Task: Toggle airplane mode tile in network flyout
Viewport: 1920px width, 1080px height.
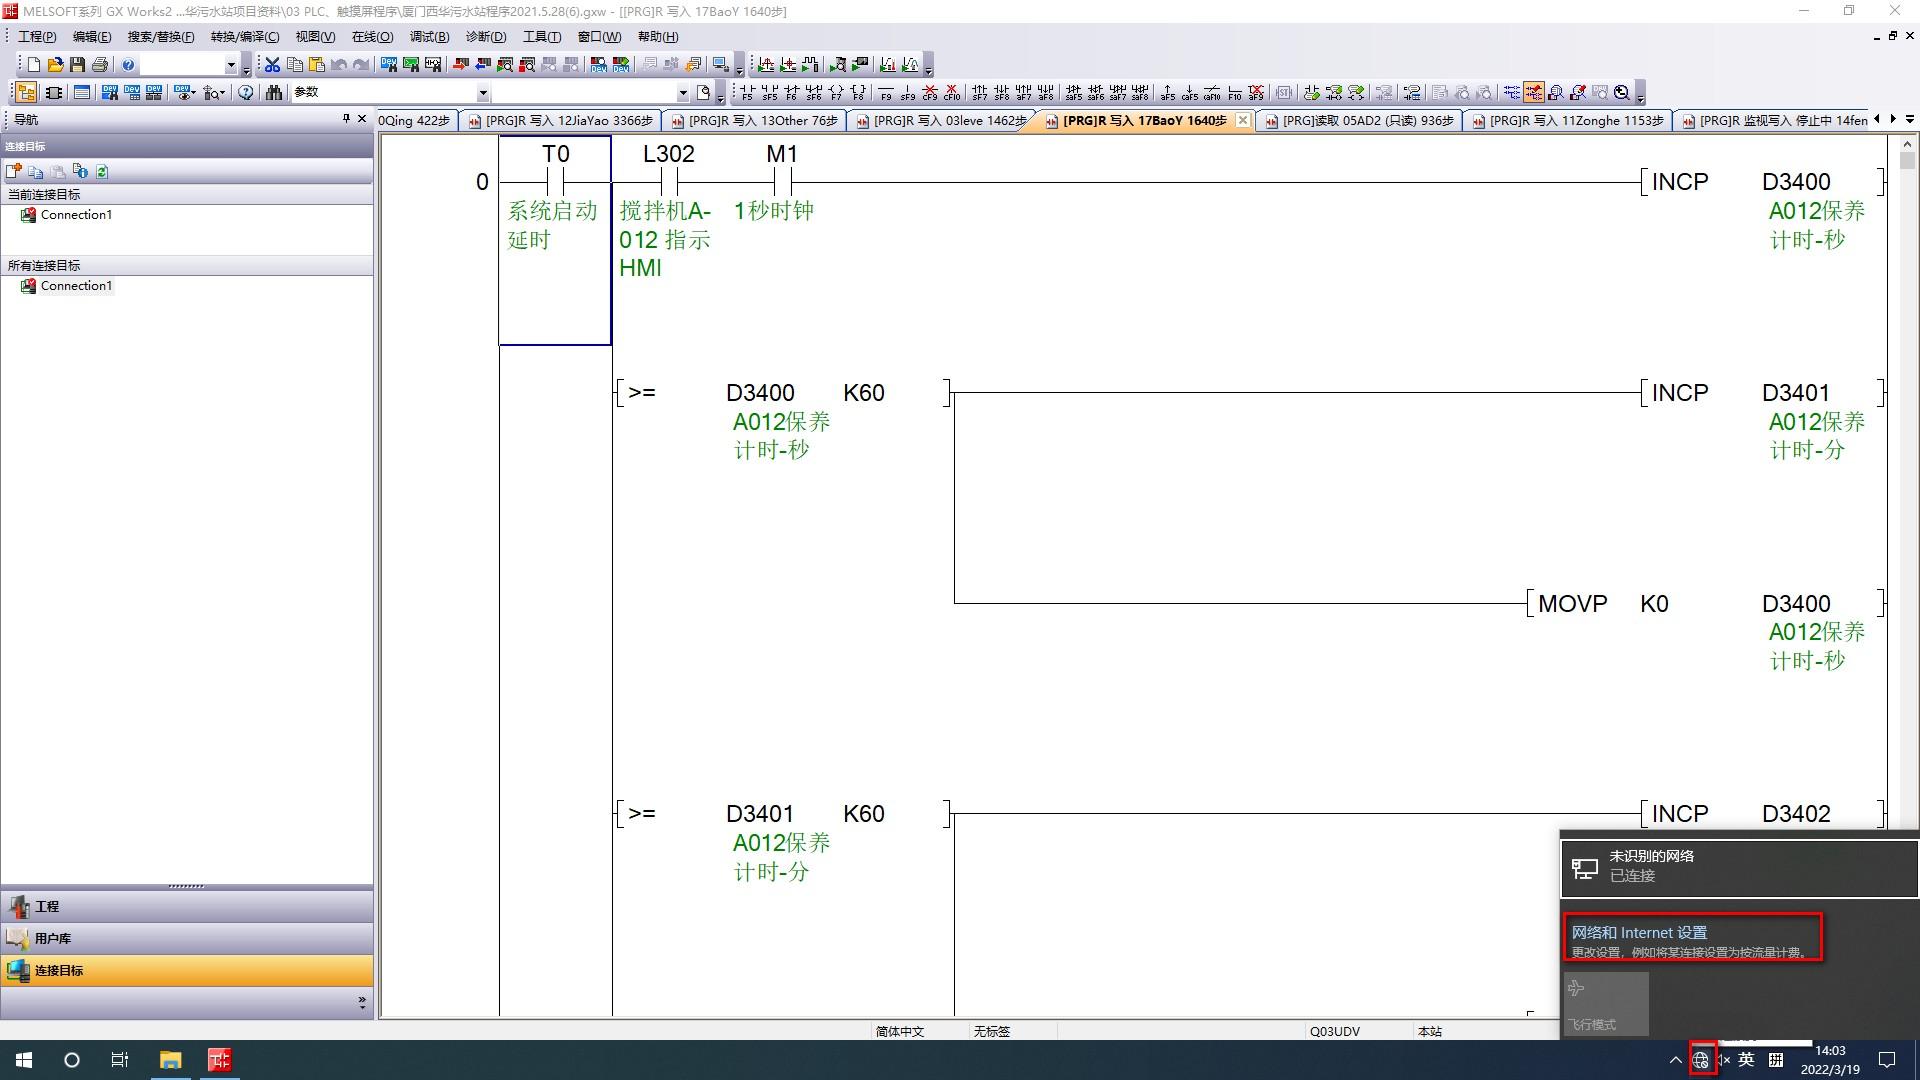Action: (x=1605, y=1004)
